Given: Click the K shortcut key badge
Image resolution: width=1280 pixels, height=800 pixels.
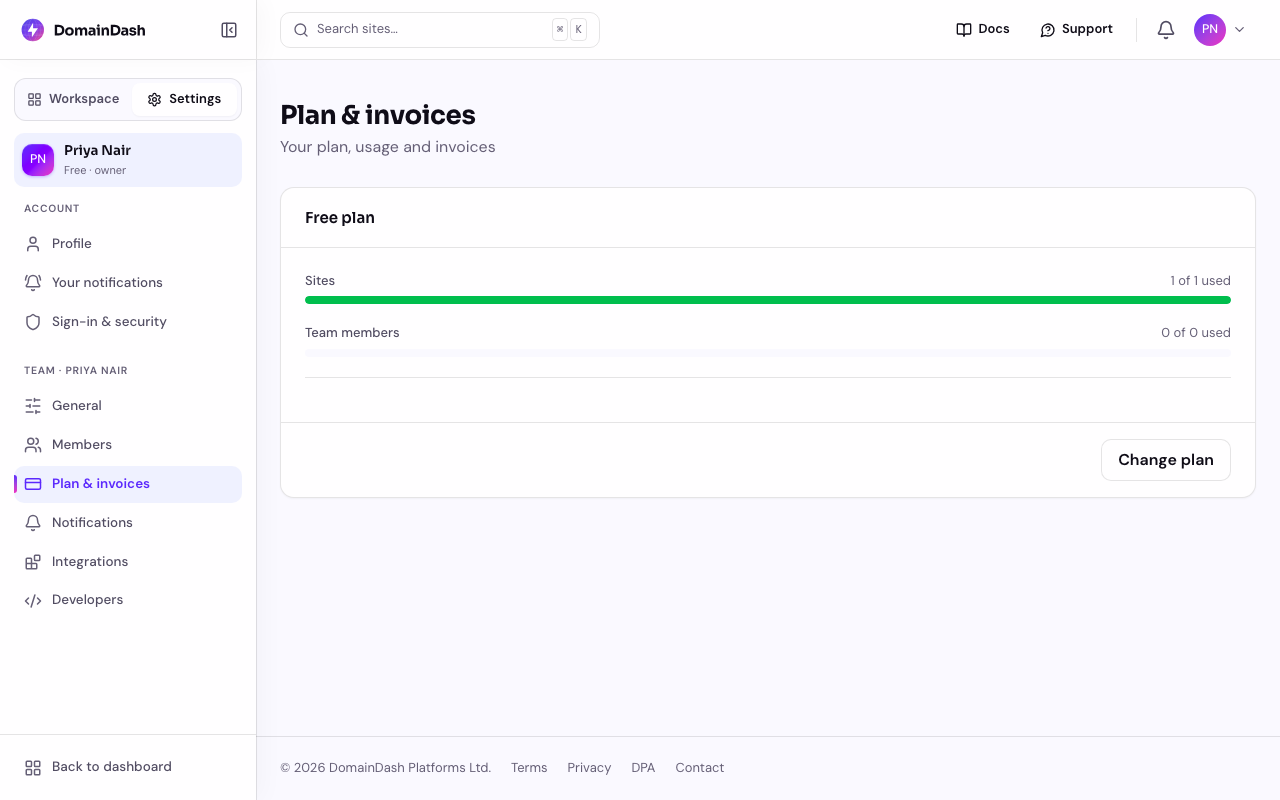Looking at the screenshot, I should [578, 30].
